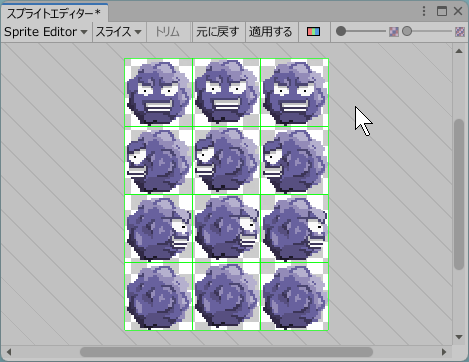Click the トリム trim button

point(168,32)
